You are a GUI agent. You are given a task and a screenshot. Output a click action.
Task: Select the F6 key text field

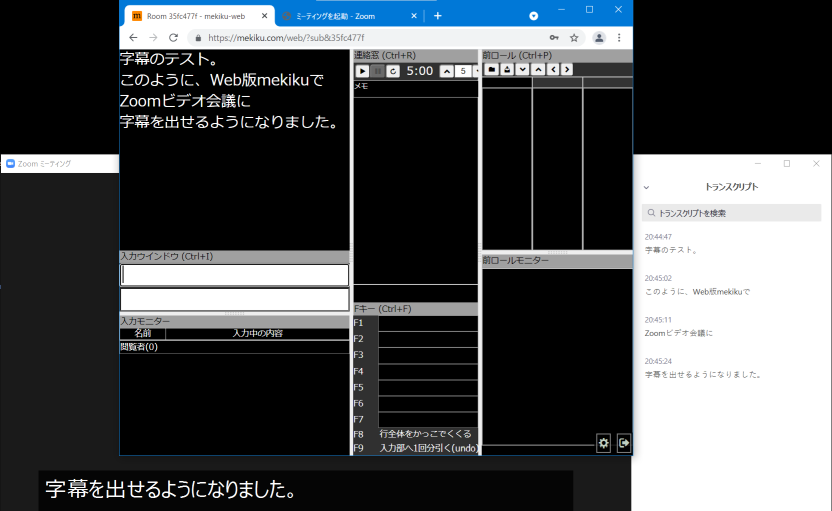click(x=428, y=403)
